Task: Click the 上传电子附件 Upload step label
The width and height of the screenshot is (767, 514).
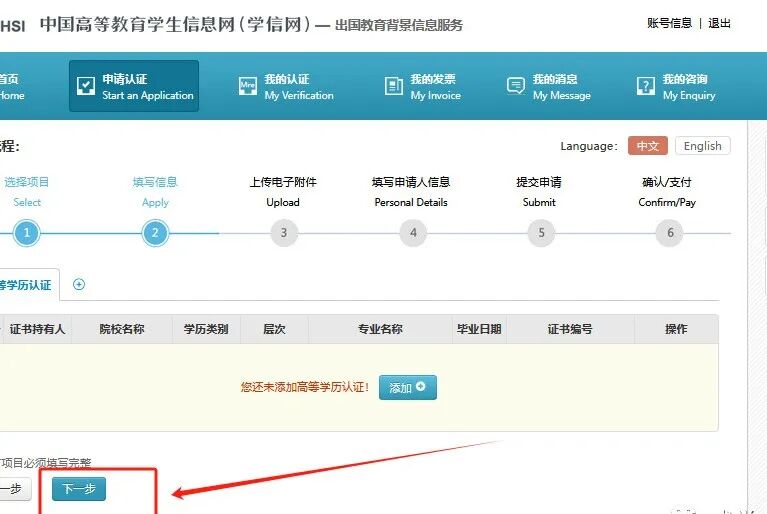Action: [x=283, y=192]
